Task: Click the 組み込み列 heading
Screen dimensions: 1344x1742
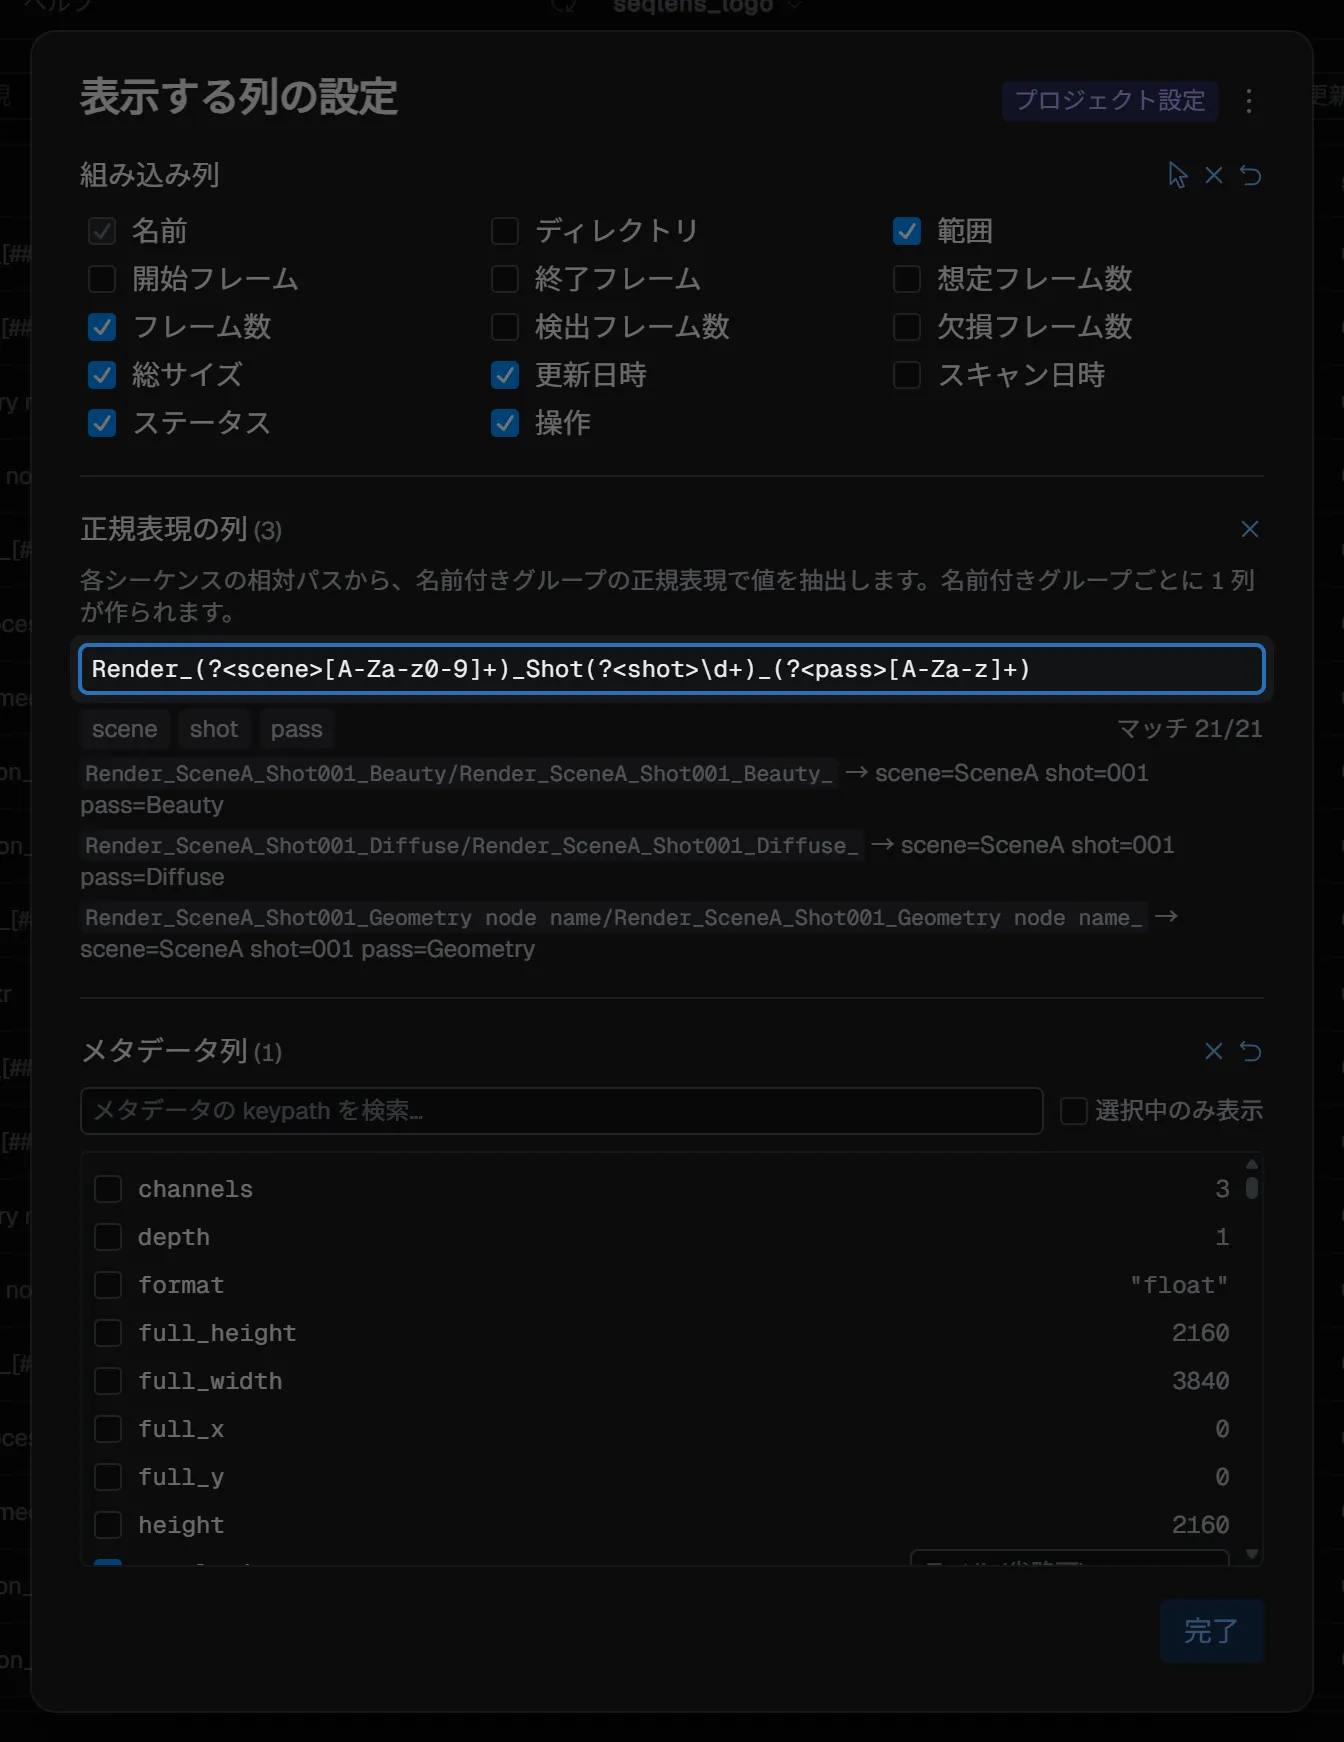Action: tap(150, 175)
